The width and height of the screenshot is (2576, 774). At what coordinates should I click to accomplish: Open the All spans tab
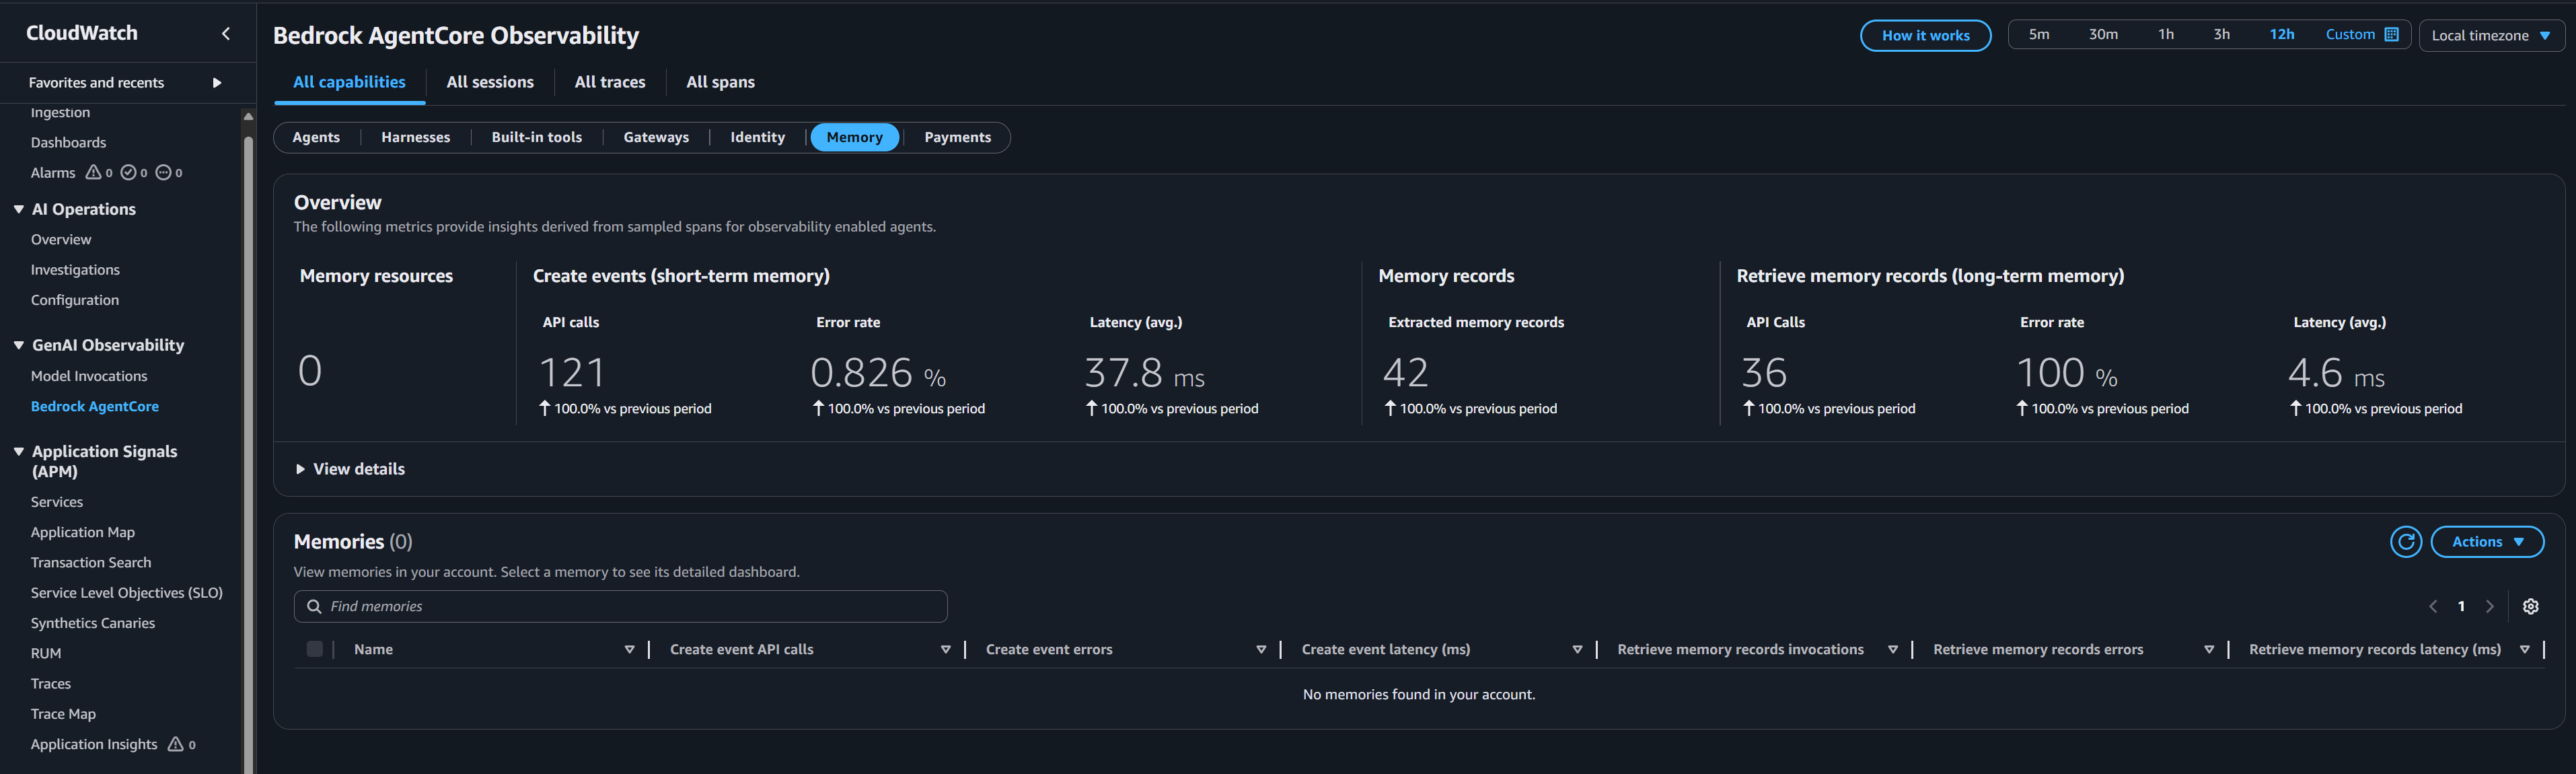(720, 82)
